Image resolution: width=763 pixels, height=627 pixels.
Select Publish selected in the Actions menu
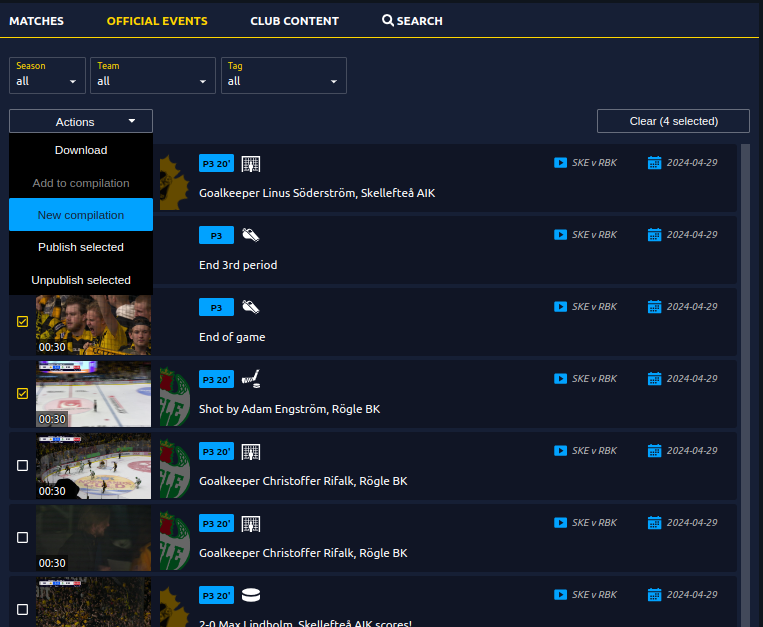tap(81, 247)
